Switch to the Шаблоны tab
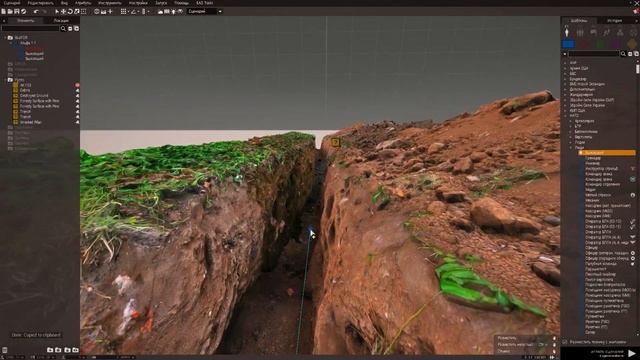Viewport: 640px width, 360px height. tap(579, 20)
